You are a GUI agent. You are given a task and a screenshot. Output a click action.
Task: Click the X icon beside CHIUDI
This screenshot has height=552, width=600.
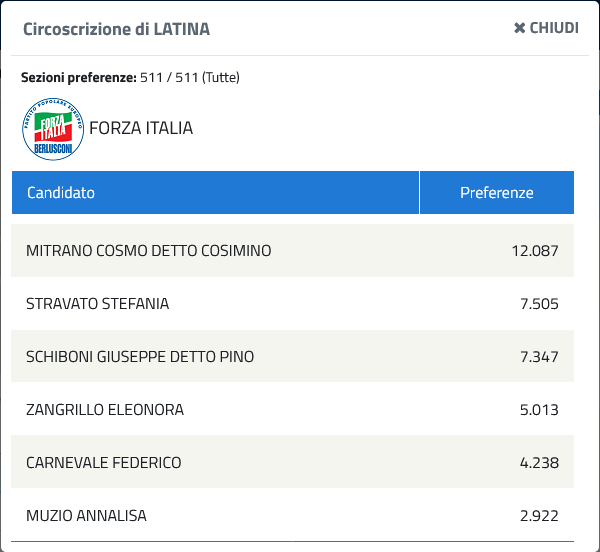[519, 28]
